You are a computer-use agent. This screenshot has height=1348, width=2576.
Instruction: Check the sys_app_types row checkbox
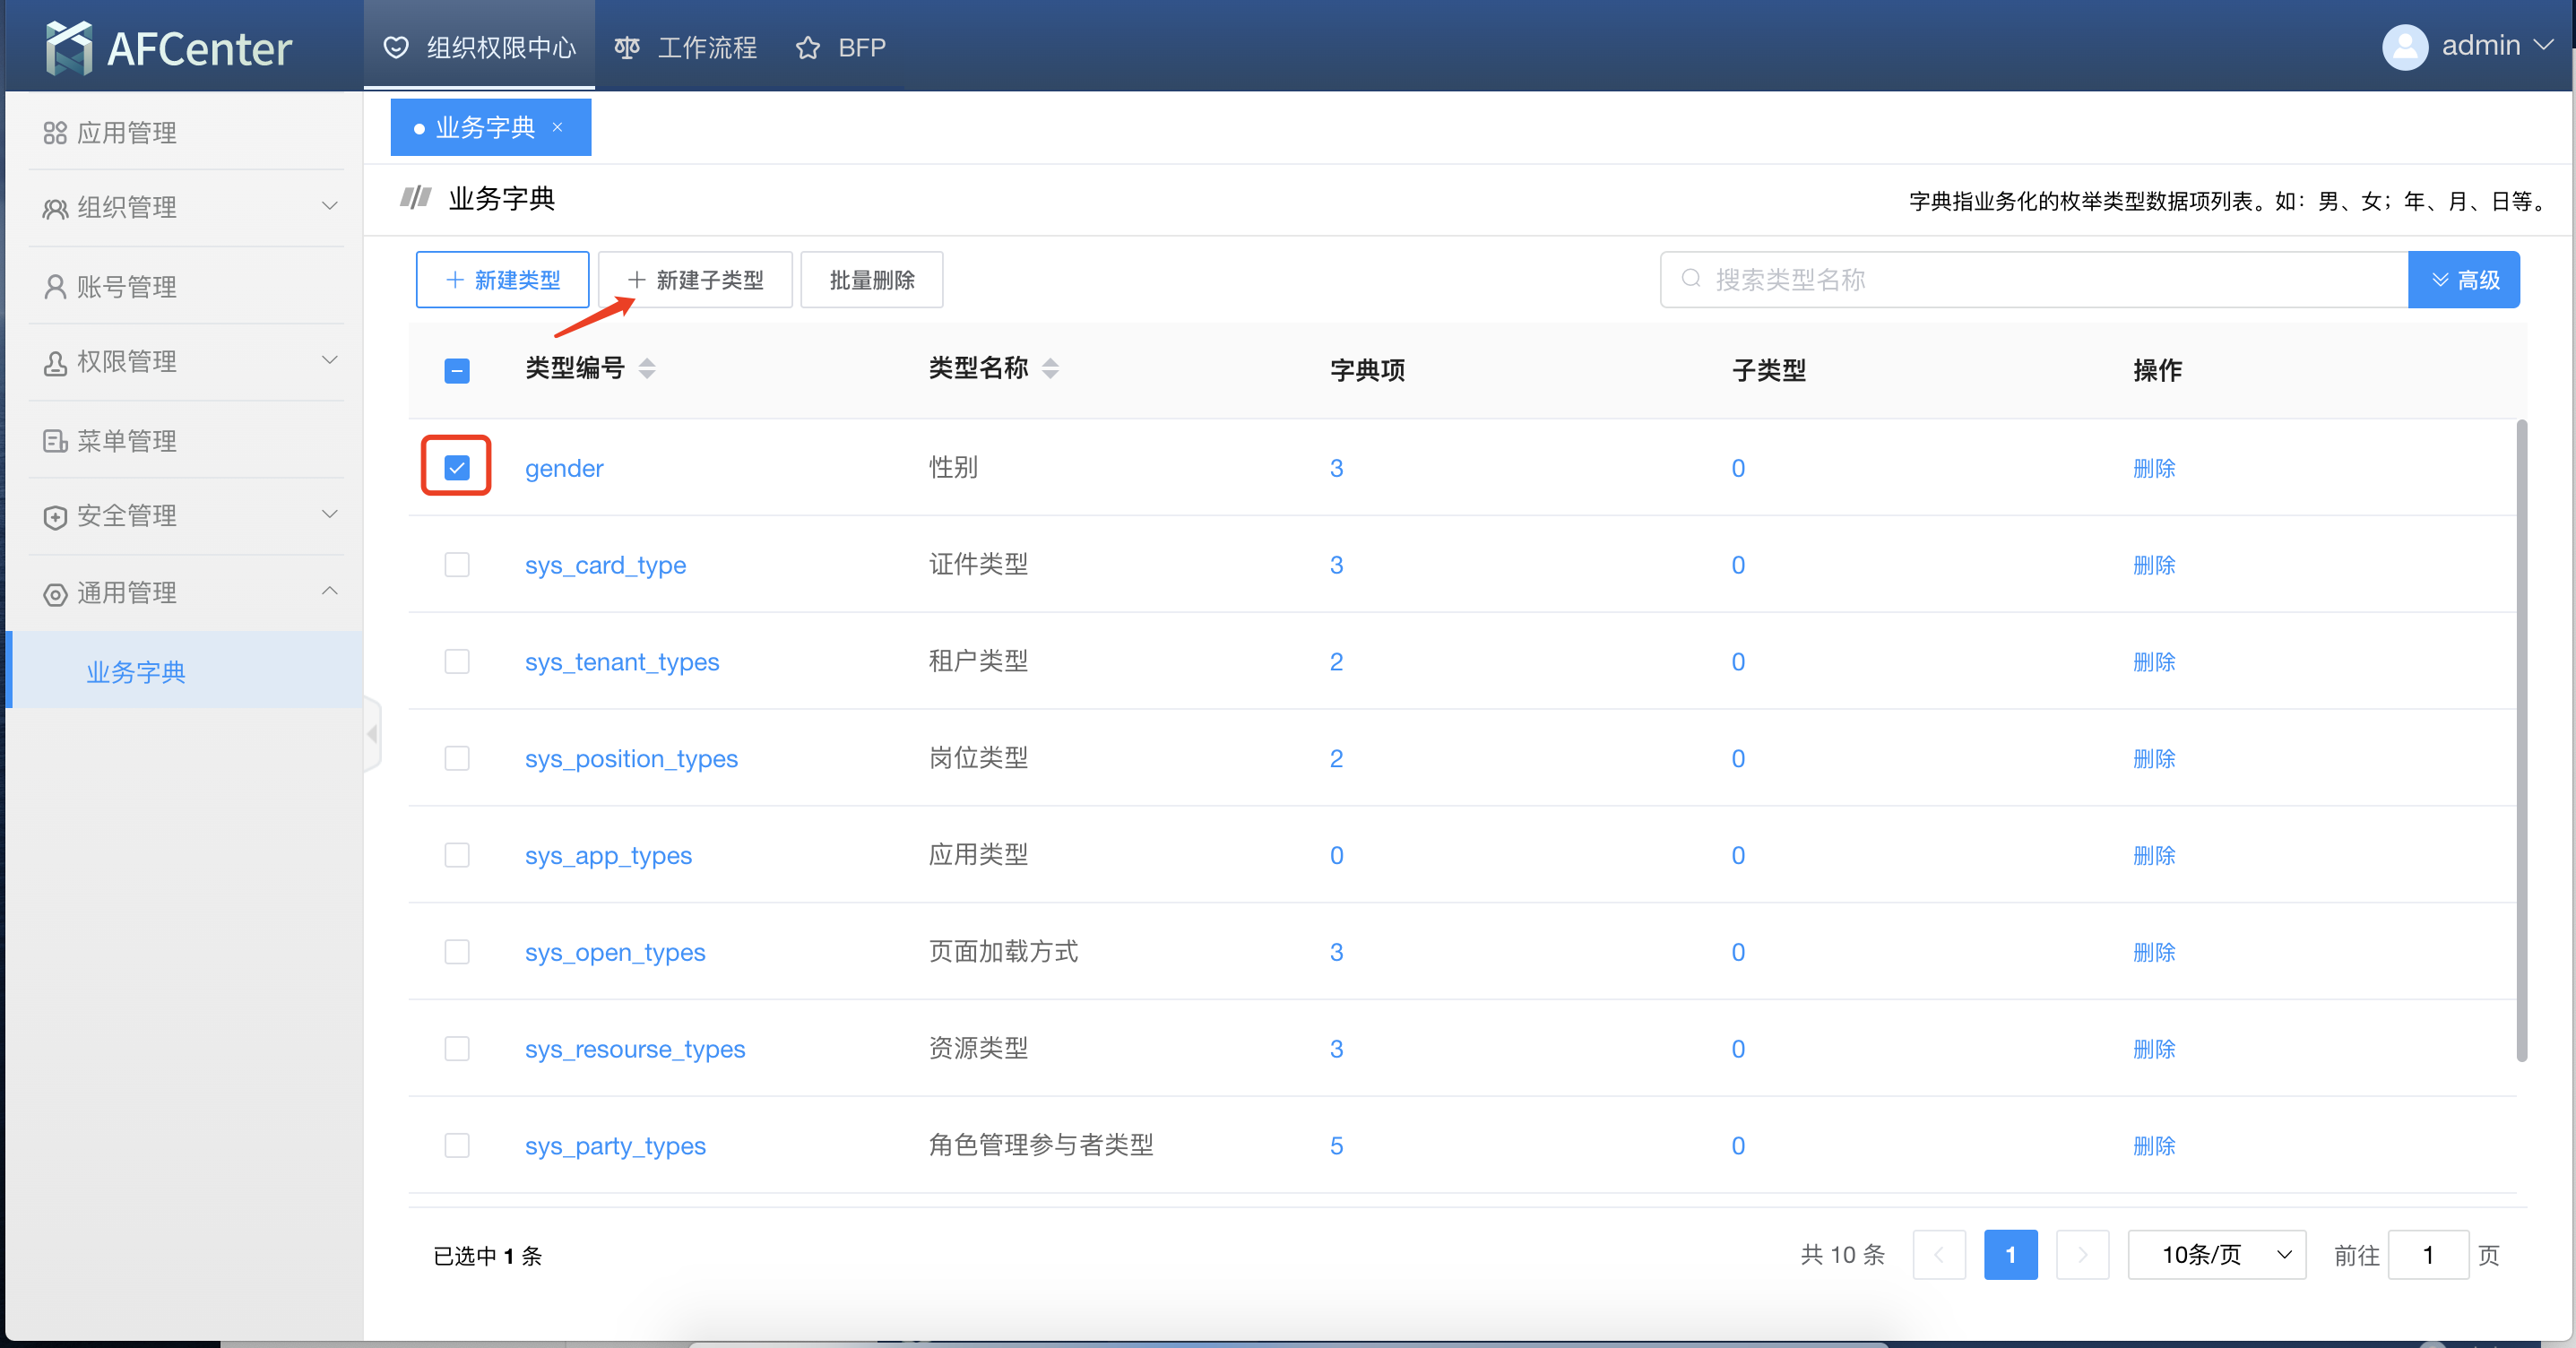tap(457, 855)
